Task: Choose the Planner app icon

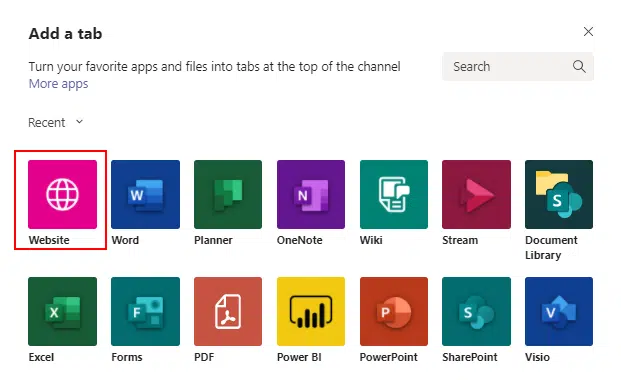Action: coord(228,194)
